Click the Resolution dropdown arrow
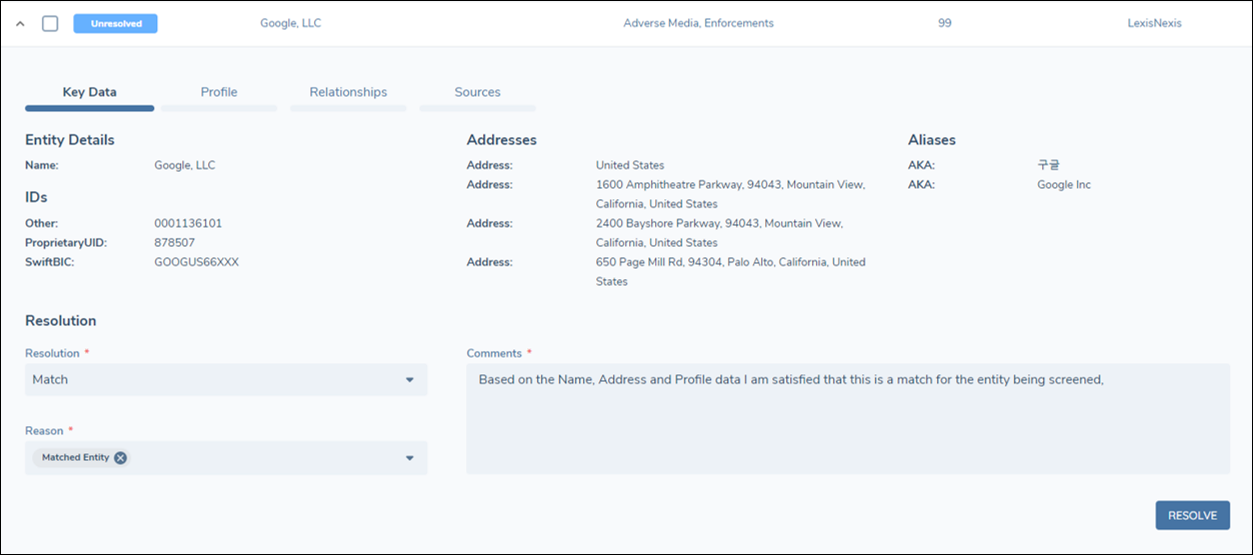Screen dimensions: 1253x555 [x=409, y=380]
